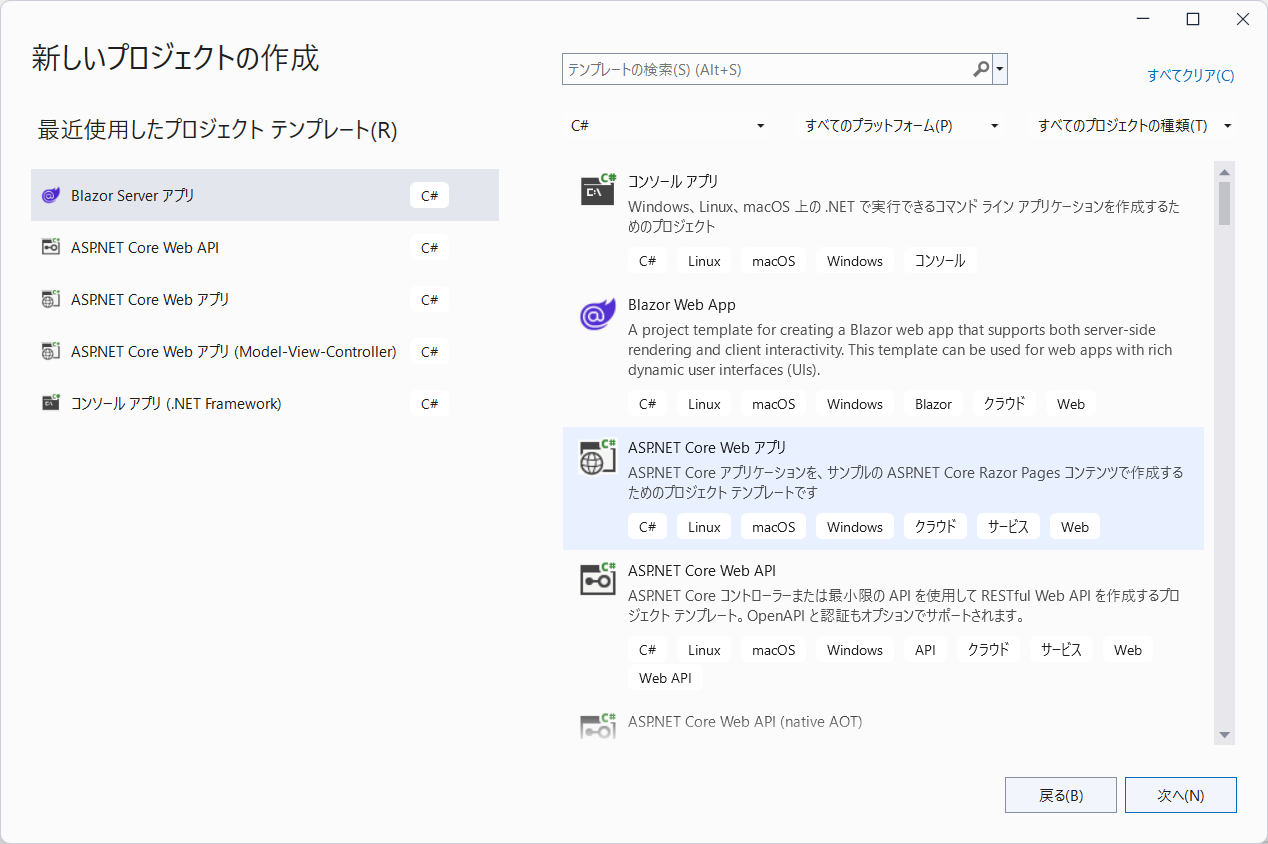The image size is (1268, 844).
Task: Click the コンソール アプリ template icon in results
Action: [x=598, y=189]
